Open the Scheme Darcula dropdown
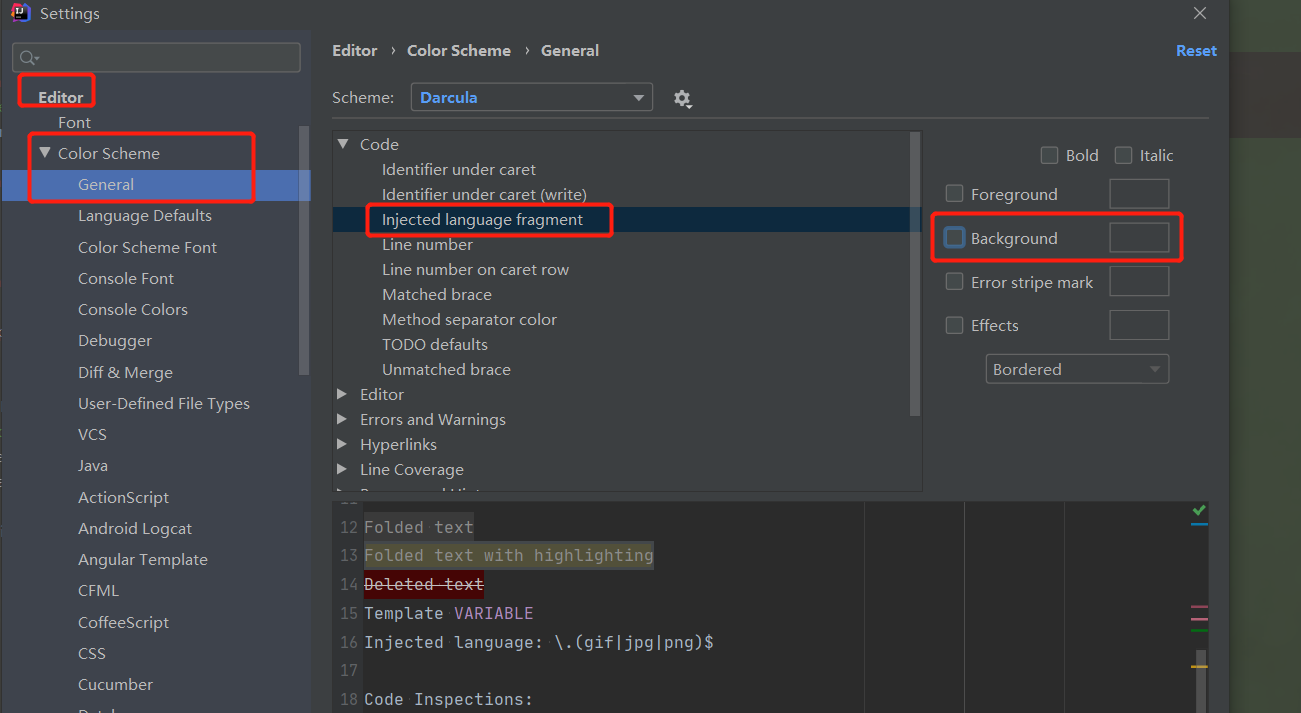 [x=532, y=97]
